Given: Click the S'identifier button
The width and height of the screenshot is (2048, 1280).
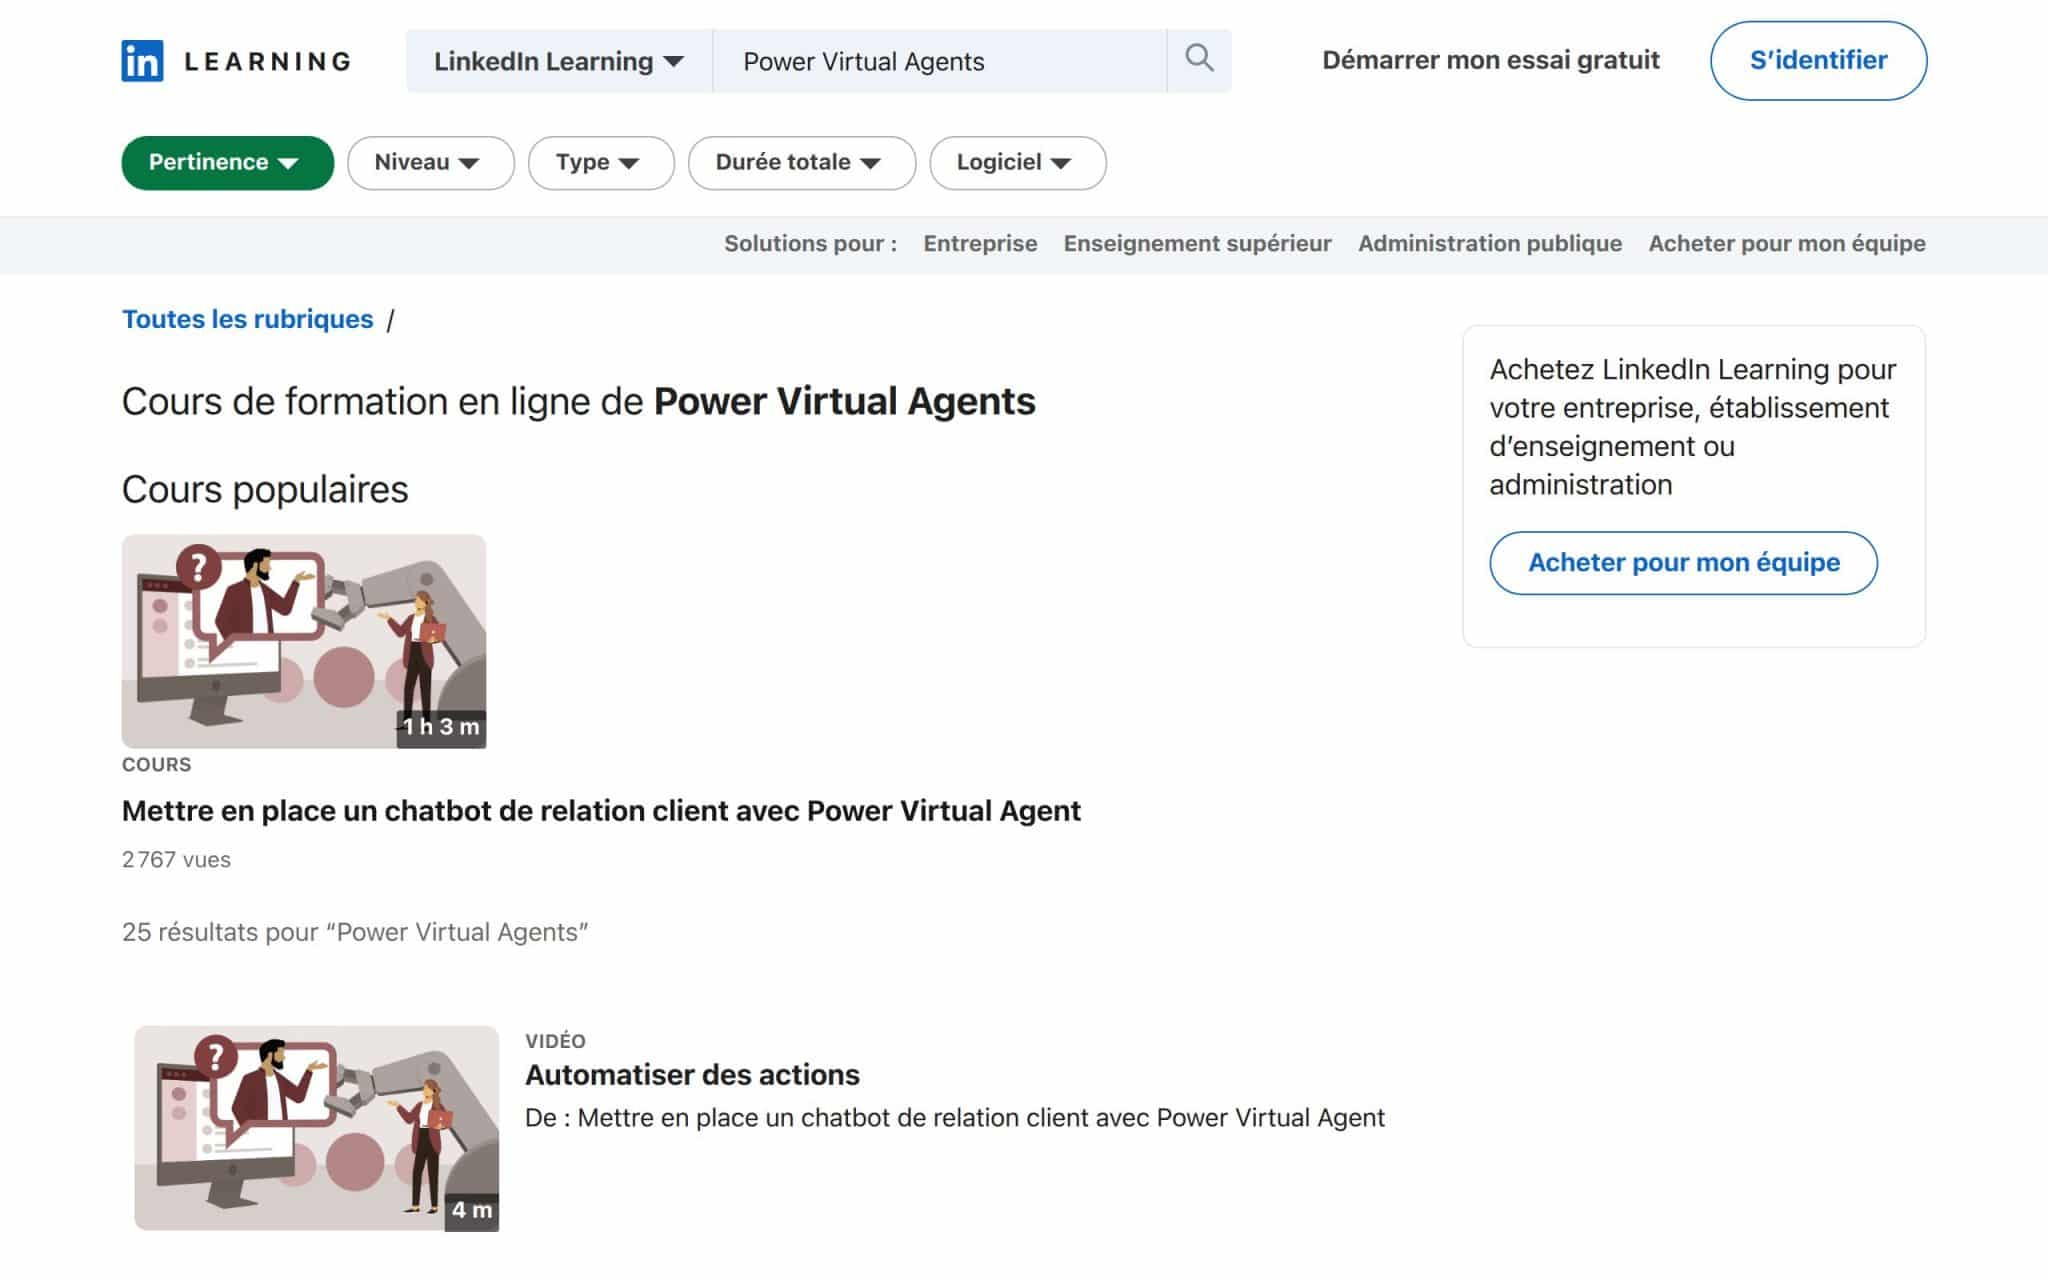Looking at the screenshot, I should [1818, 60].
